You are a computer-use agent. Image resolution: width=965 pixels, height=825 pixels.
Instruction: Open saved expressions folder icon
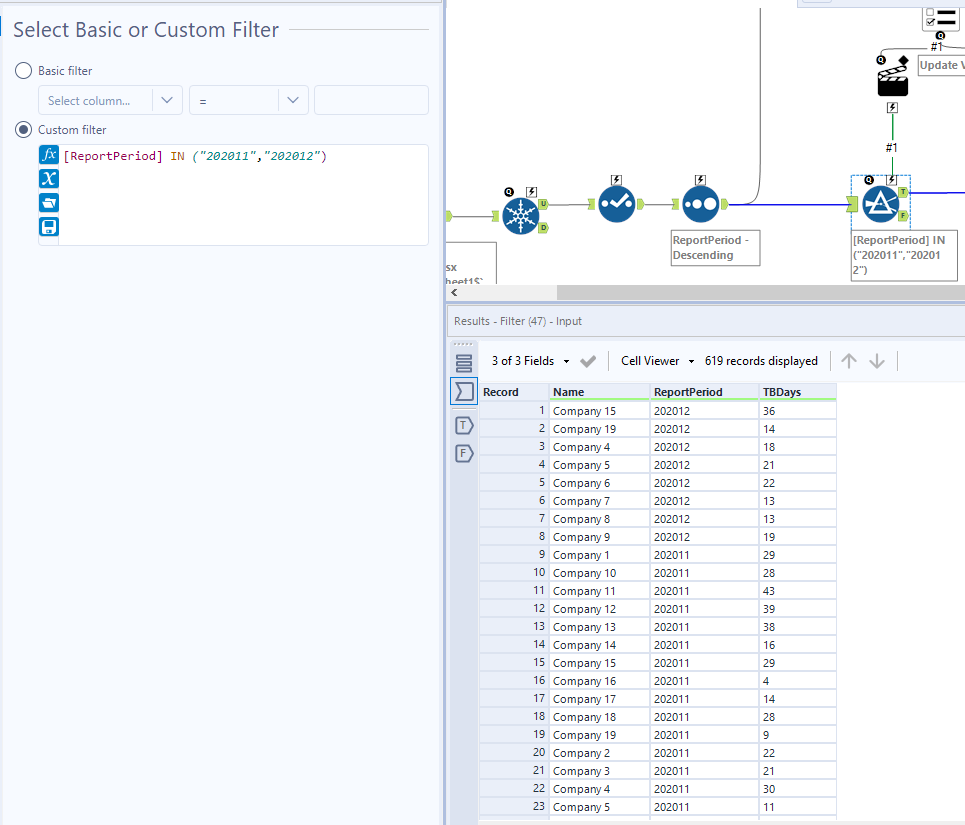[x=49, y=203]
